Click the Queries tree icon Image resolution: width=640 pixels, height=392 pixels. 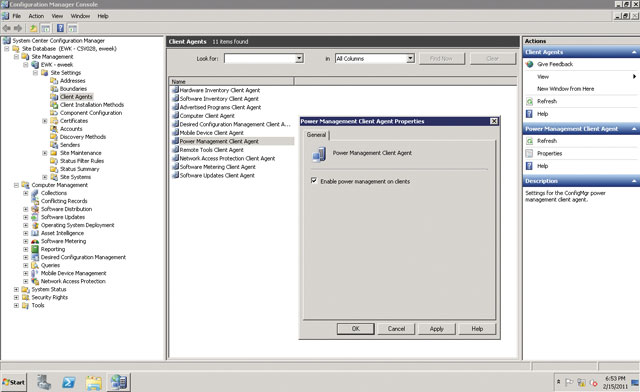pyautogui.click(x=35, y=265)
